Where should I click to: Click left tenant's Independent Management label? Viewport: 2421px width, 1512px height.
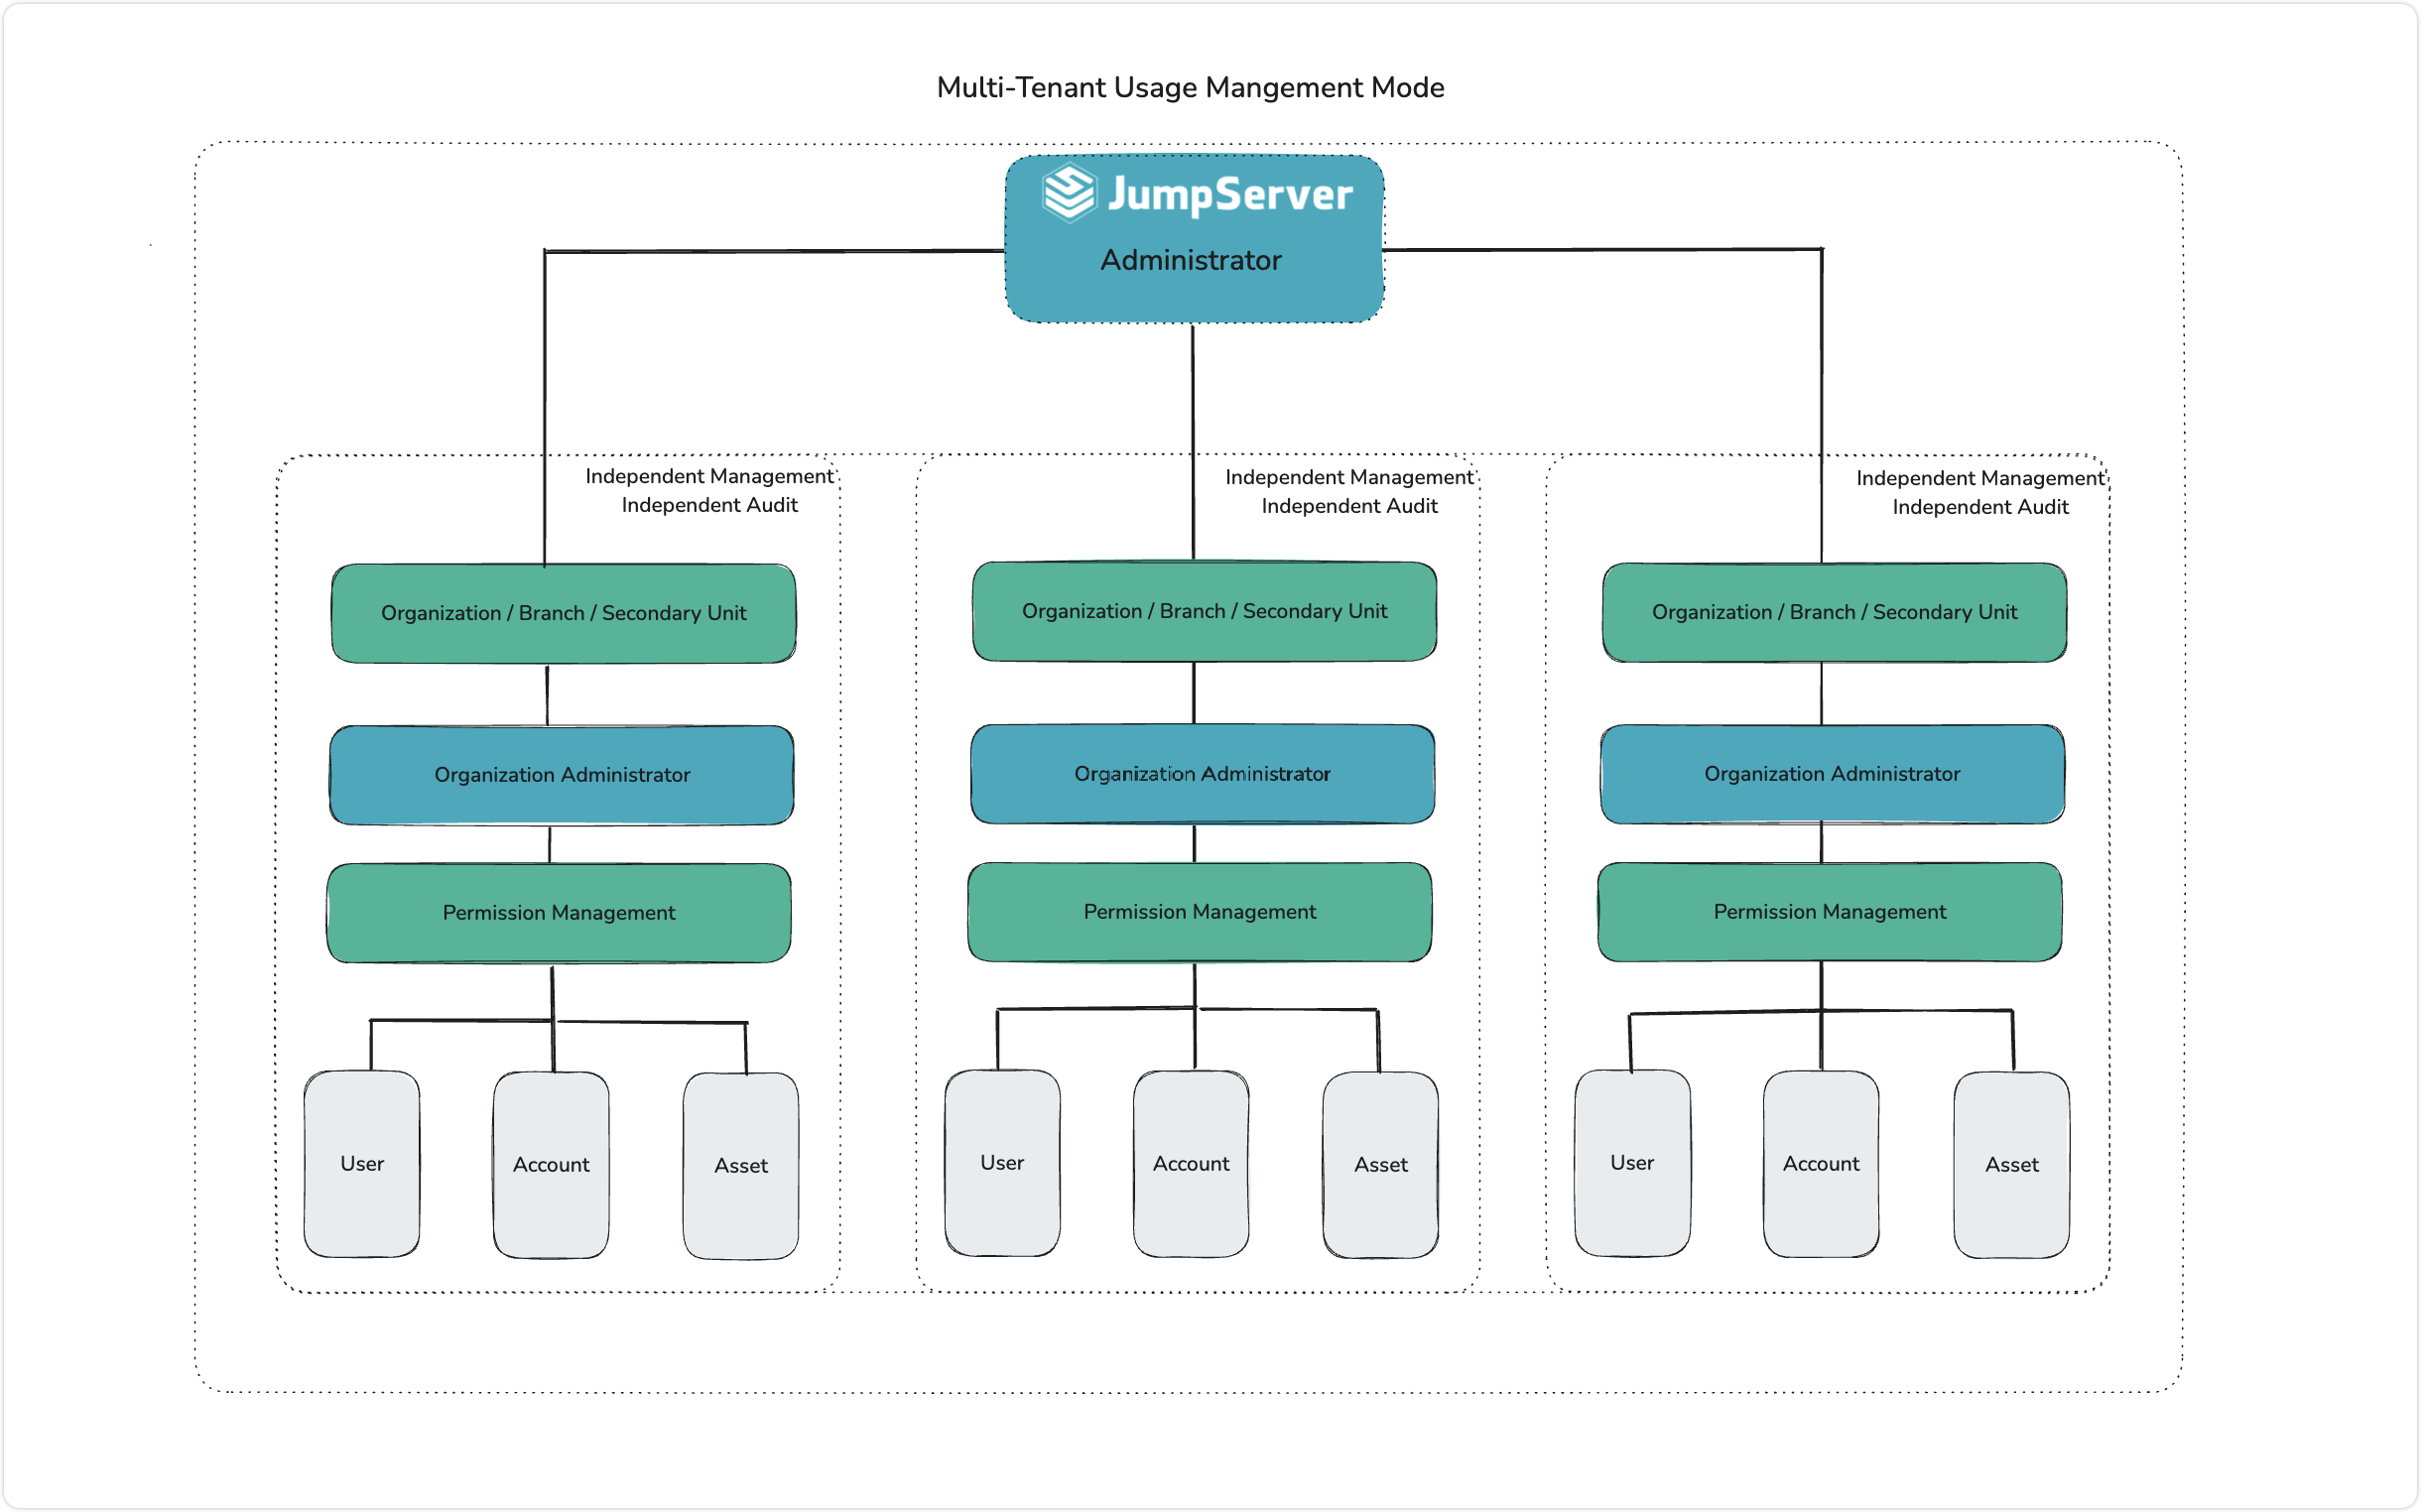point(709,476)
